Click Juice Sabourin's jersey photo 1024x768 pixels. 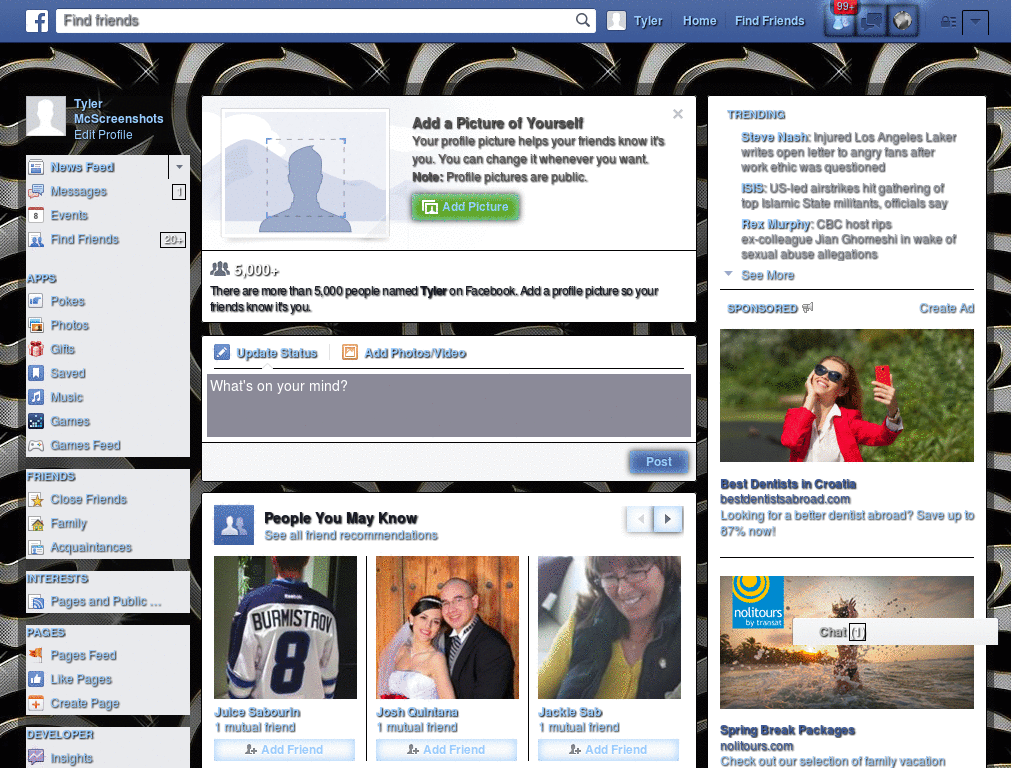coord(285,627)
